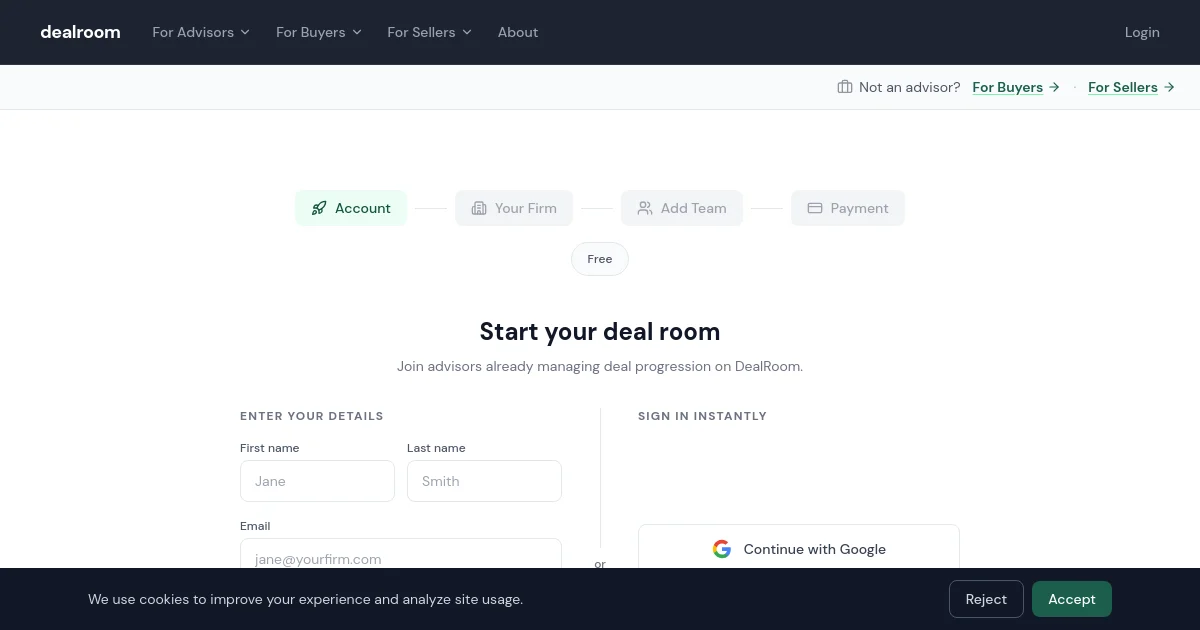Expand the For Buyers nav menu
1200x630 pixels.
tap(319, 32)
